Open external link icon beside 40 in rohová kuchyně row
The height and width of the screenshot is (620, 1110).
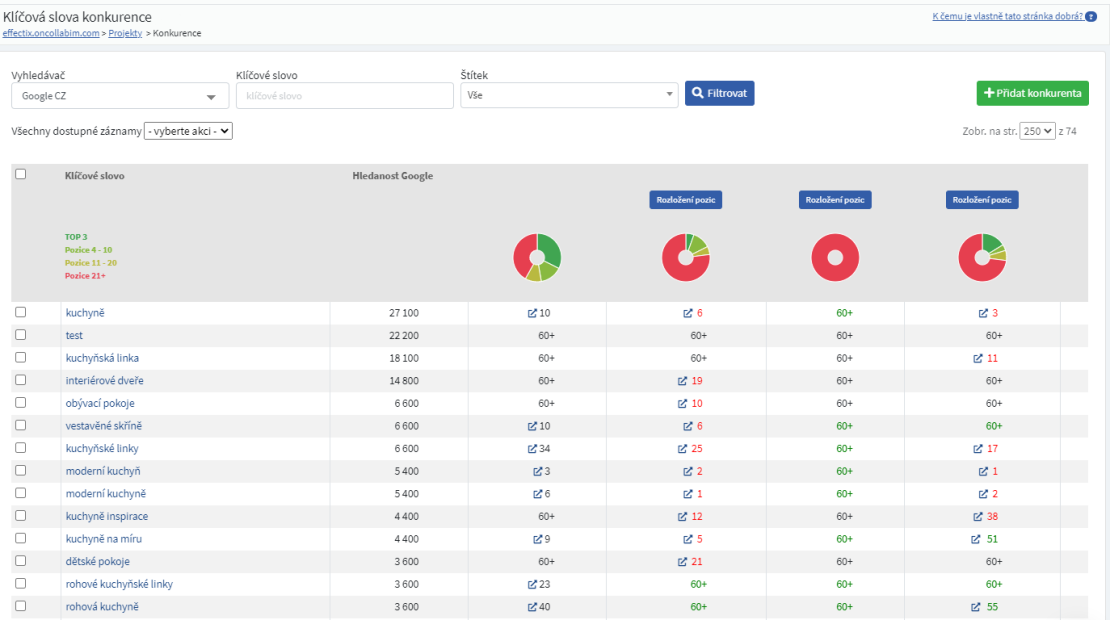click(532, 607)
